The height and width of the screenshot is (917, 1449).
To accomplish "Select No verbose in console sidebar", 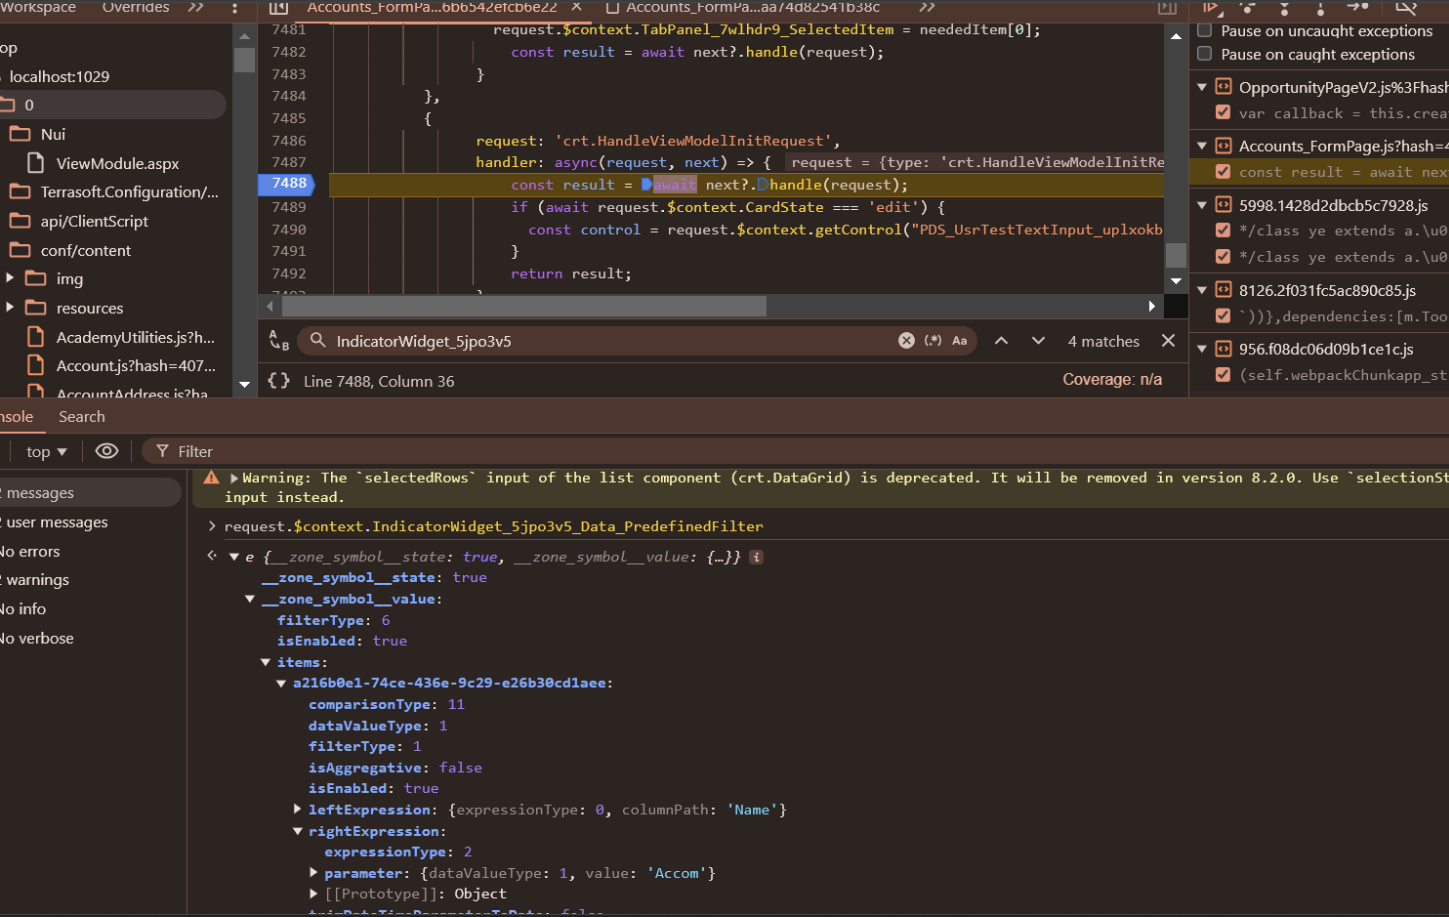I will [x=39, y=638].
